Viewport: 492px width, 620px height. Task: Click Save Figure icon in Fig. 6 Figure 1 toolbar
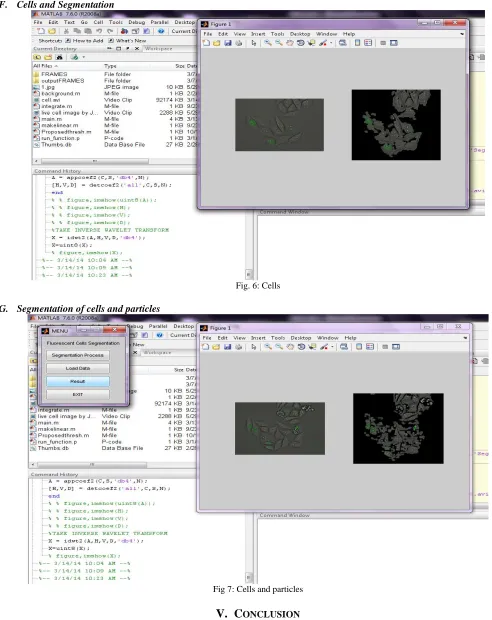coord(227,43)
